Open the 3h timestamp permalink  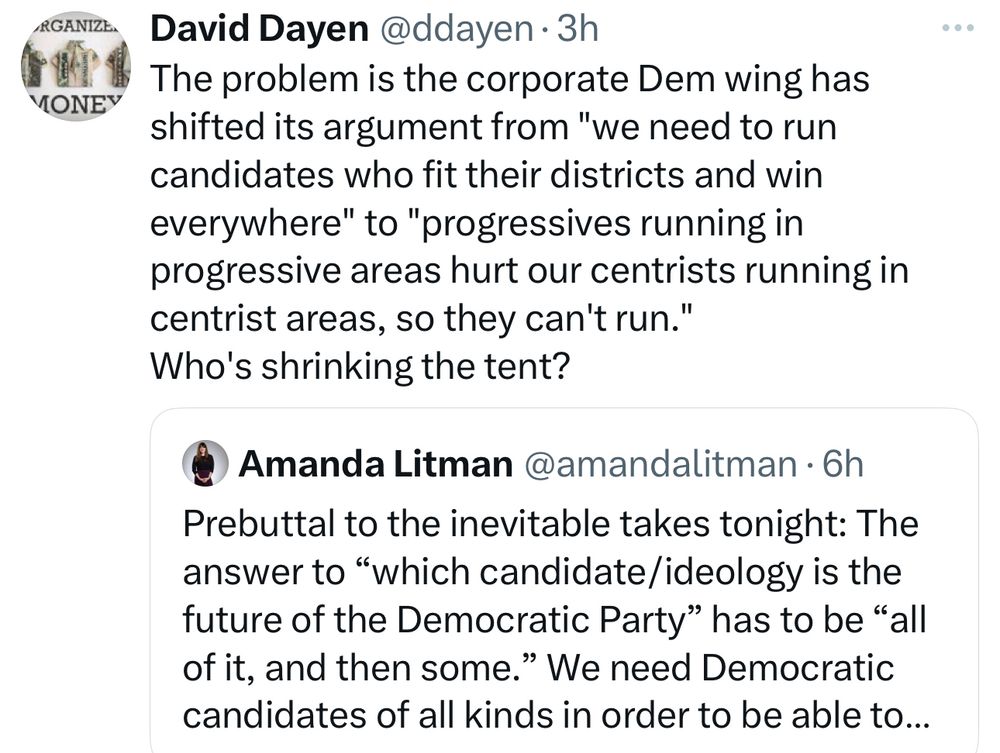[x=577, y=30]
